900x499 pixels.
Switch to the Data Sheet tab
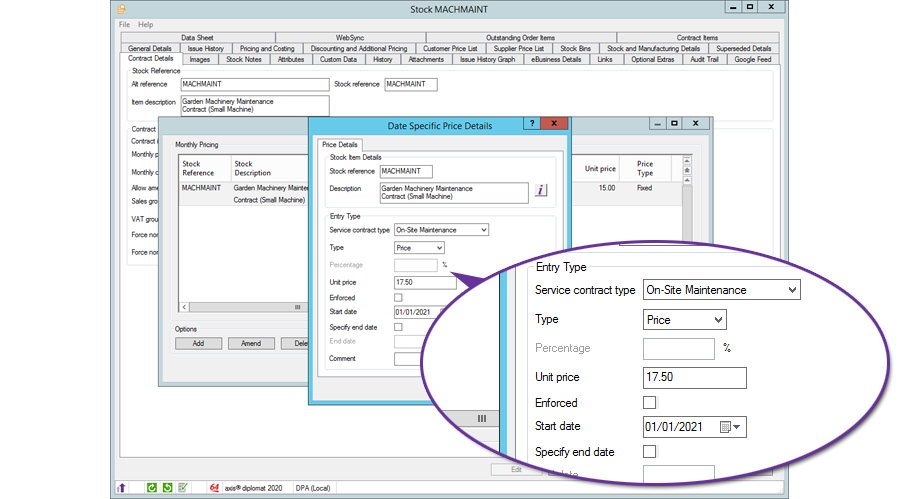tap(197, 38)
